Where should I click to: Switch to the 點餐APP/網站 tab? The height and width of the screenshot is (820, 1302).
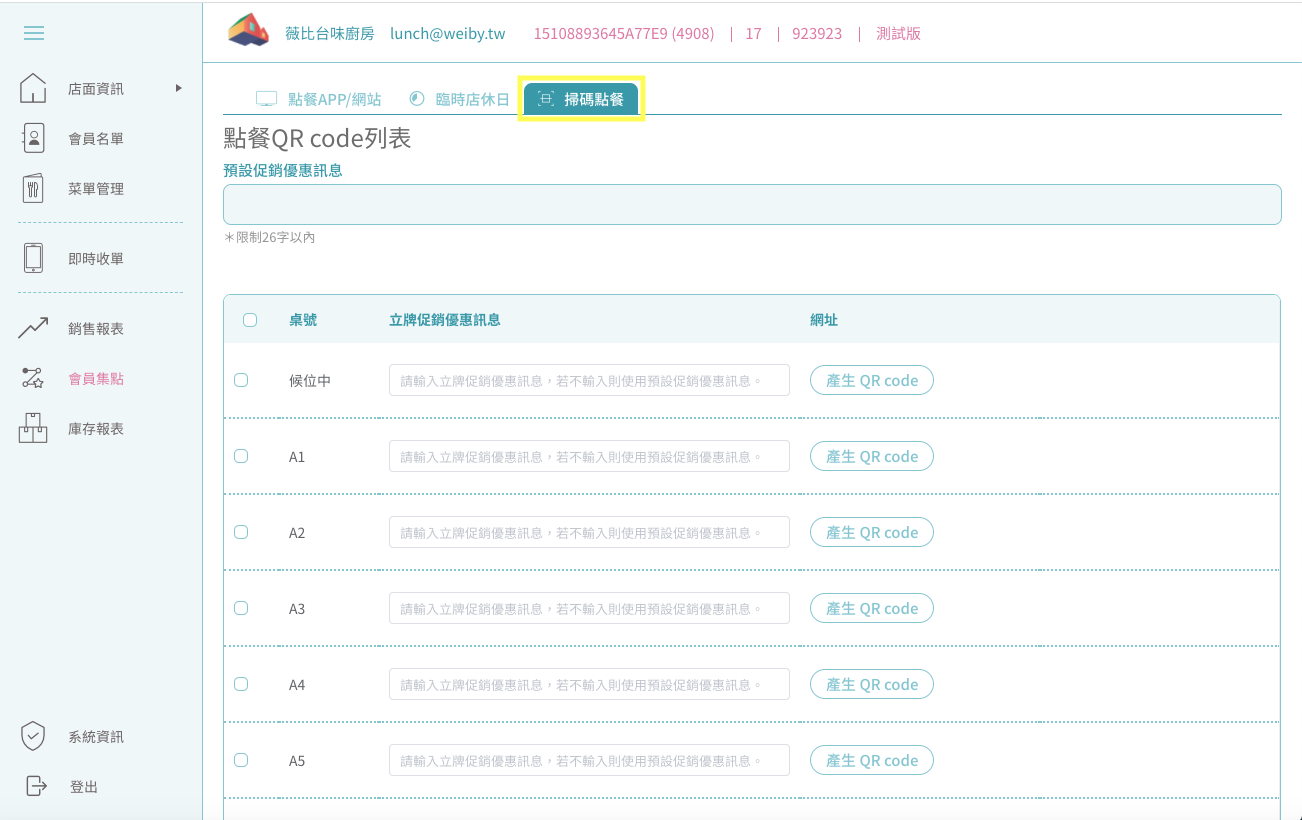pyautogui.click(x=319, y=99)
